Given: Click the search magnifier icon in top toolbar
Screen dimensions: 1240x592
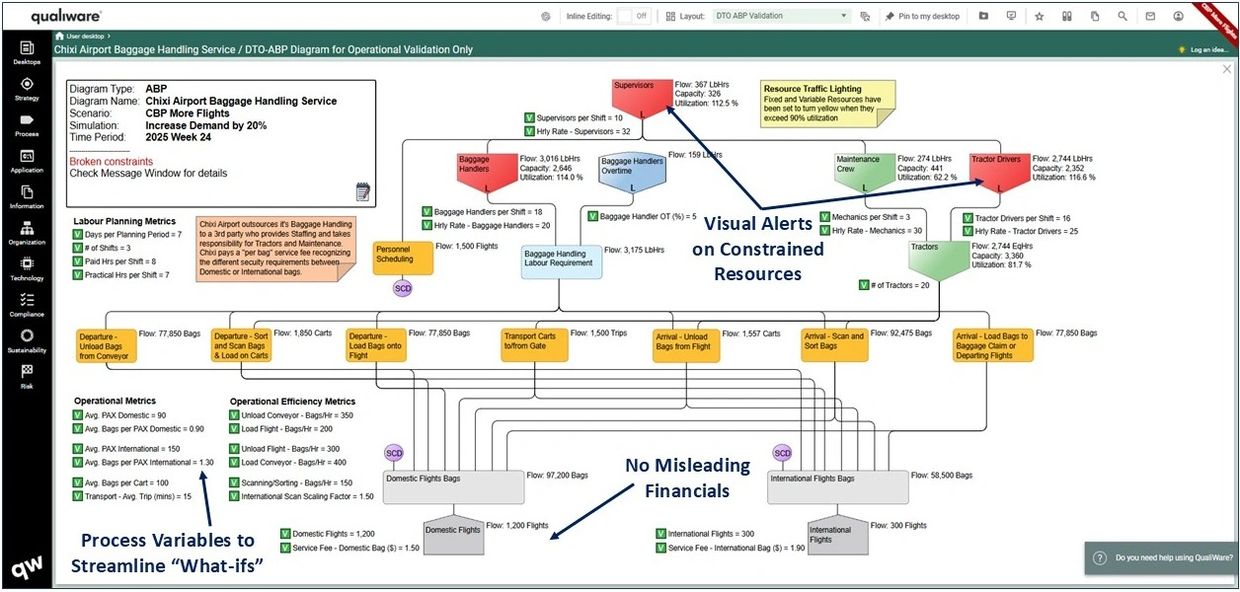Looking at the screenshot, I should point(1123,17).
